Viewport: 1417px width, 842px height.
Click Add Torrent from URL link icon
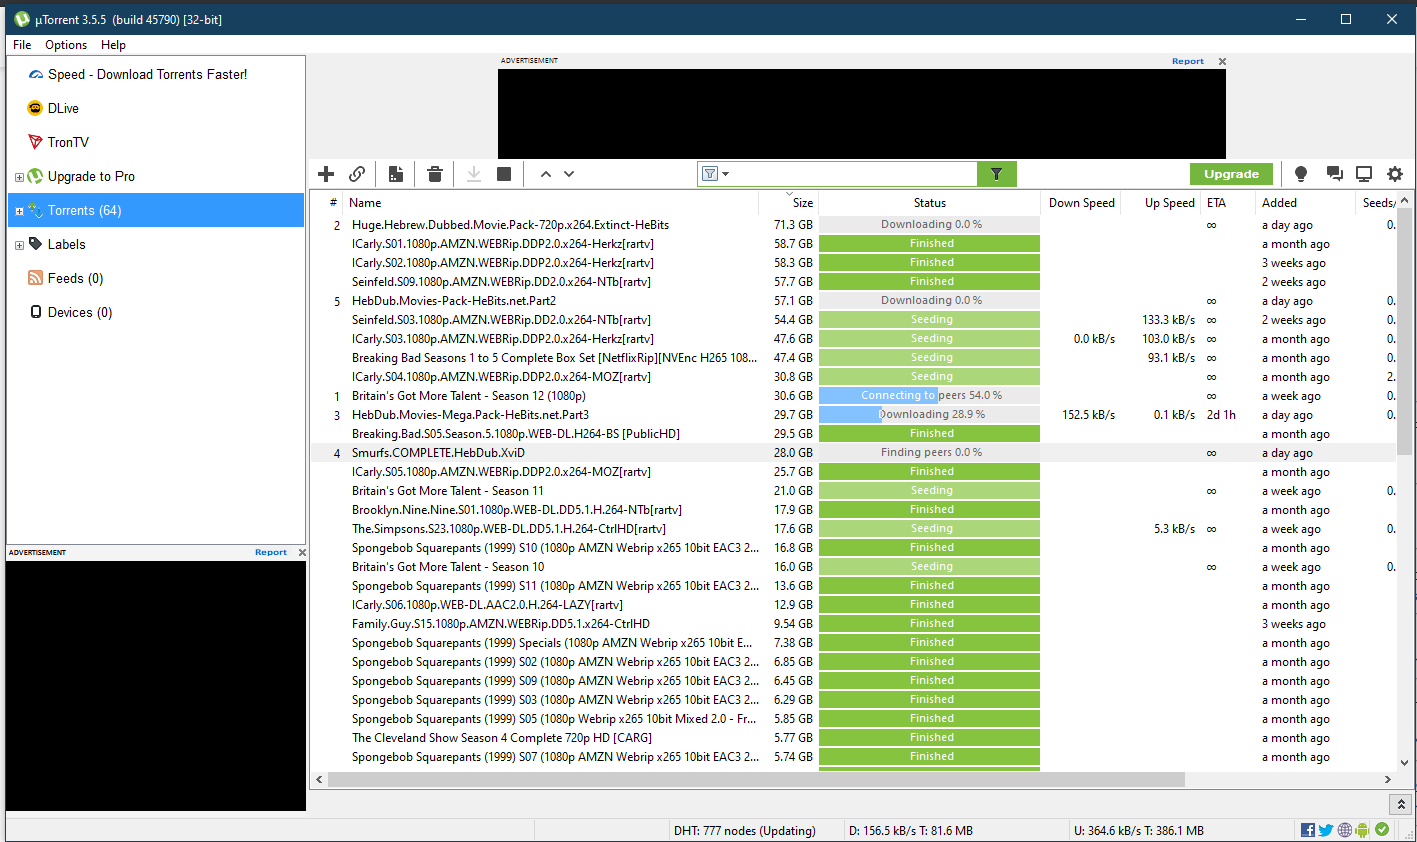[357, 174]
